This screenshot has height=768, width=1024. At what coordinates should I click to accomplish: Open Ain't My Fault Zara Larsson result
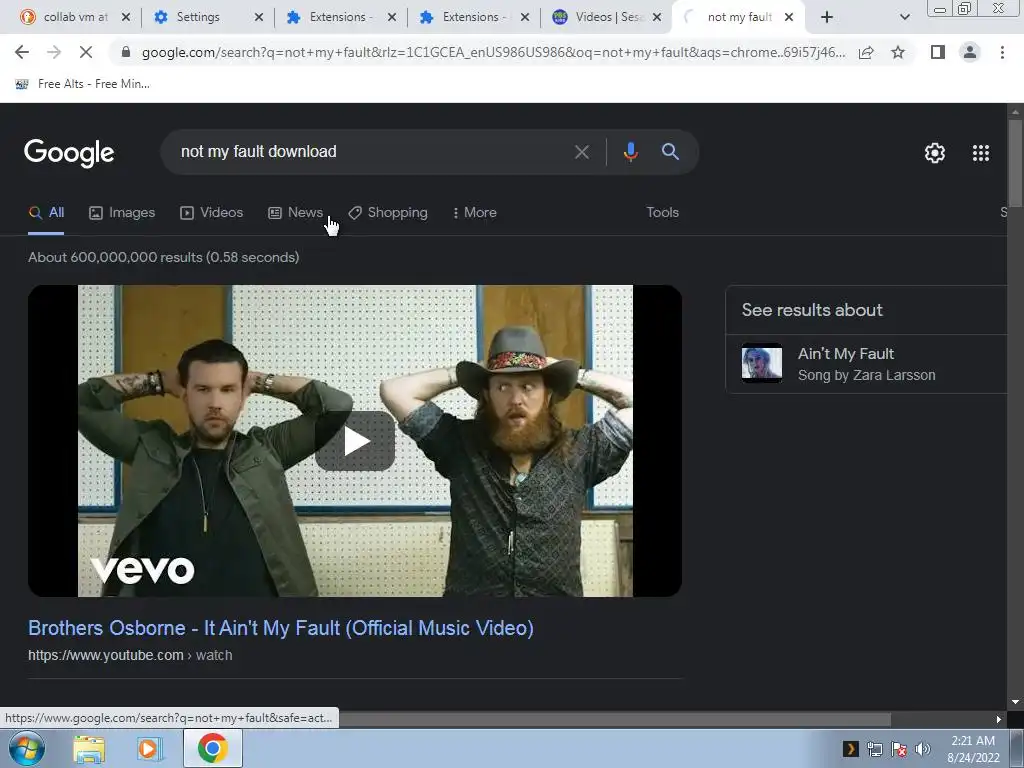[x=866, y=364]
